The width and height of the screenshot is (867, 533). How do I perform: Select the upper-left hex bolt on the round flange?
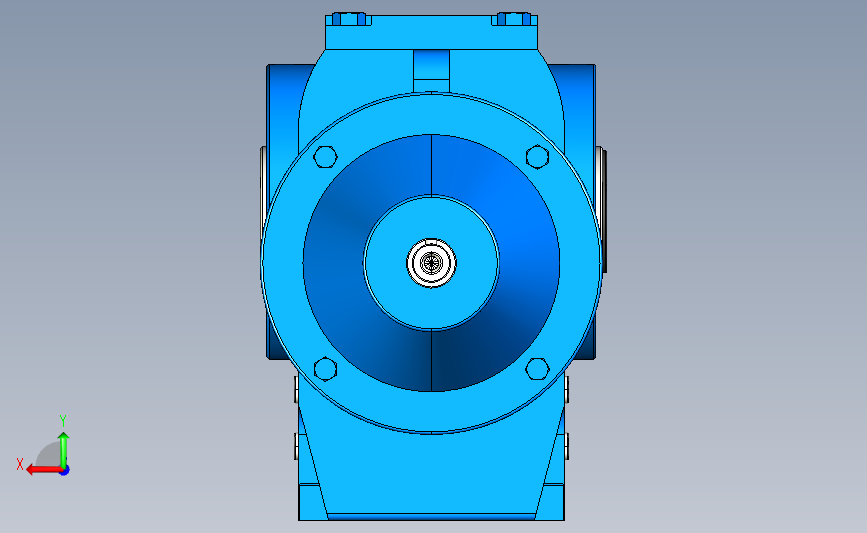(x=325, y=157)
